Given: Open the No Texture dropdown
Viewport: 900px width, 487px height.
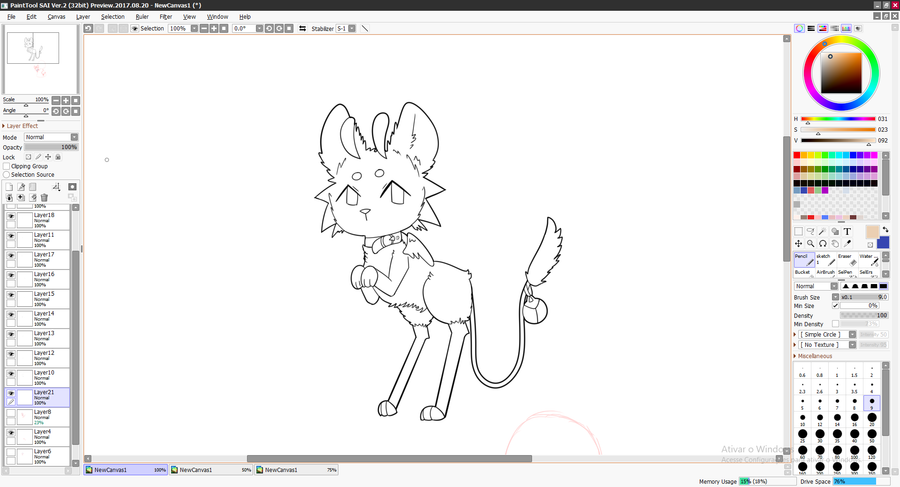Looking at the screenshot, I should [x=852, y=345].
